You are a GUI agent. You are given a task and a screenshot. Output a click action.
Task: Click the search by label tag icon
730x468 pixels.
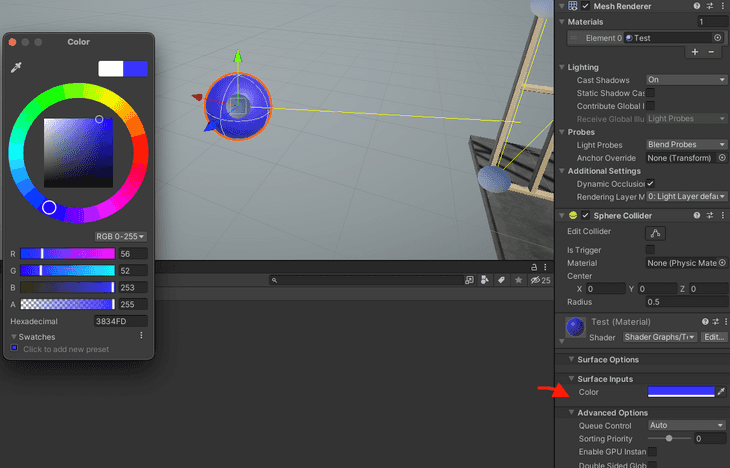point(501,280)
